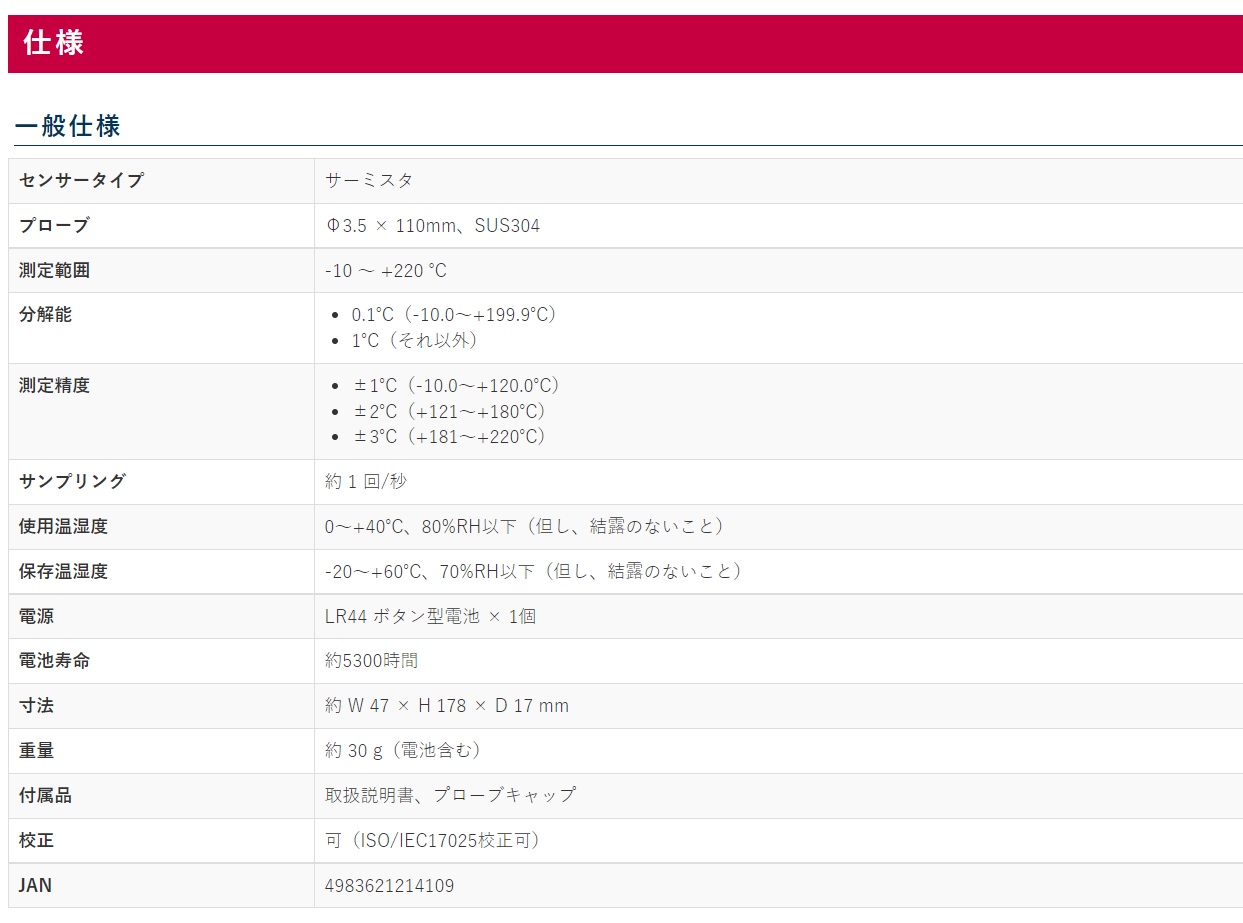
Task: Click the 約 1 回/秒 value
Action: 366,482
